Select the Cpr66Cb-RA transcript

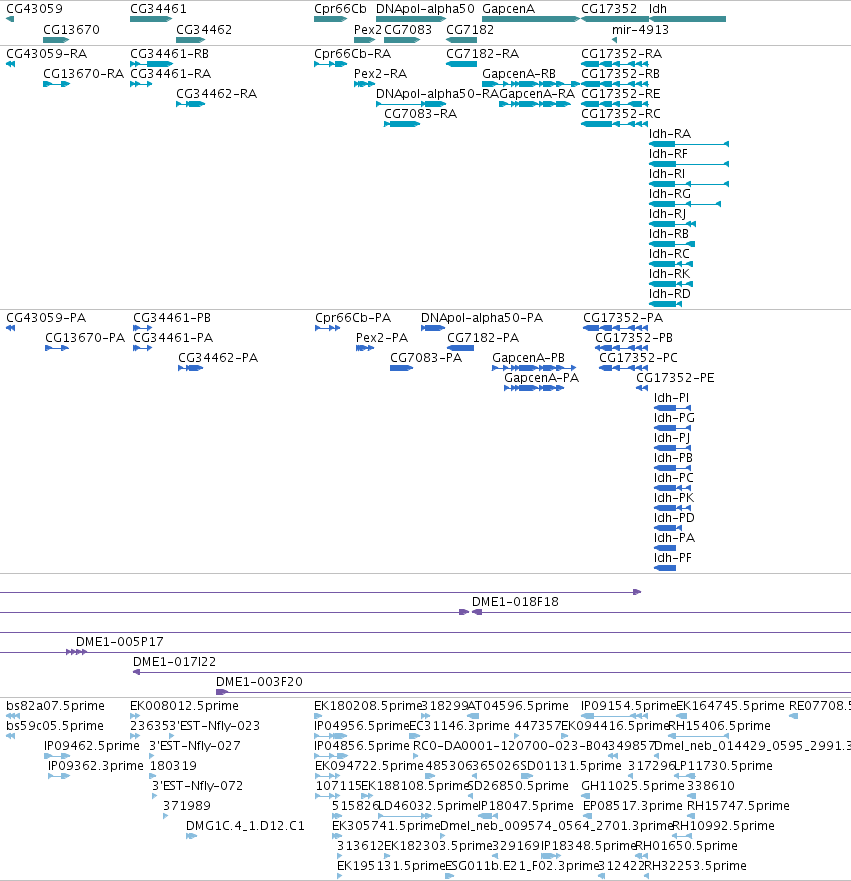click(330, 64)
